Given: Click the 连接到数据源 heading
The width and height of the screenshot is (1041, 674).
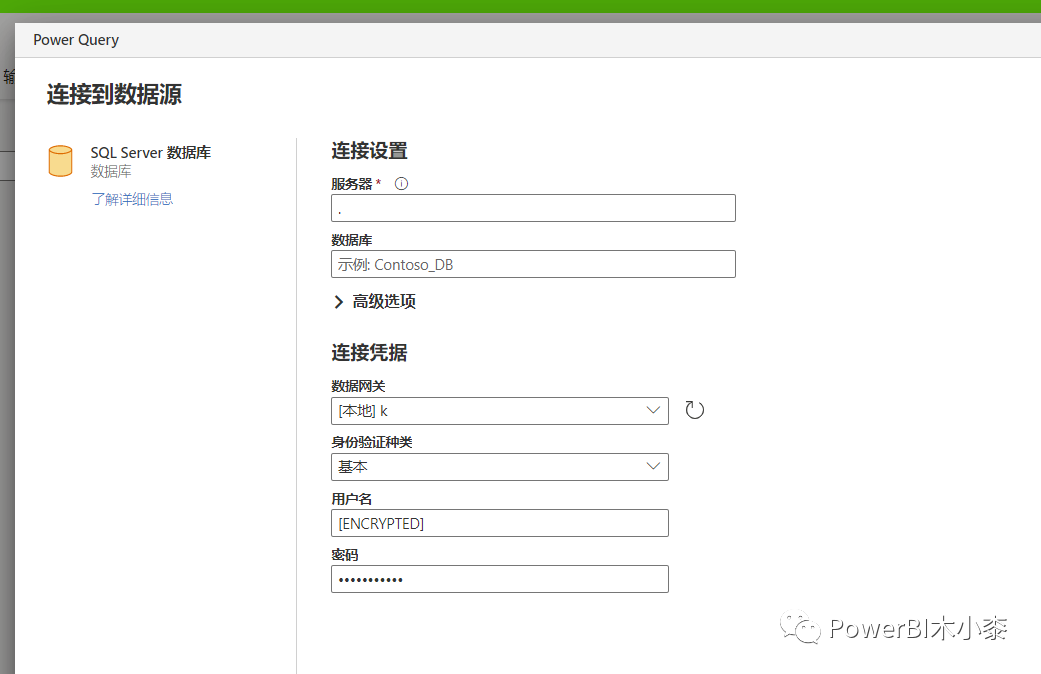Looking at the screenshot, I should coord(114,94).
